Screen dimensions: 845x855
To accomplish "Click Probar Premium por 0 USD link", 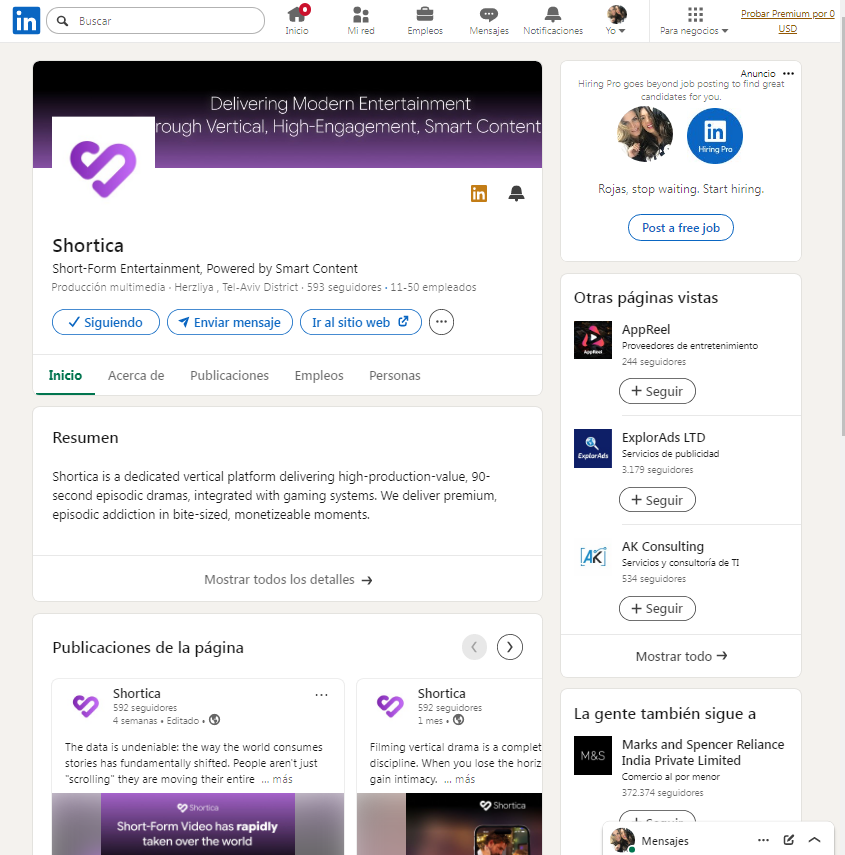I will click(x=787, y=21).
